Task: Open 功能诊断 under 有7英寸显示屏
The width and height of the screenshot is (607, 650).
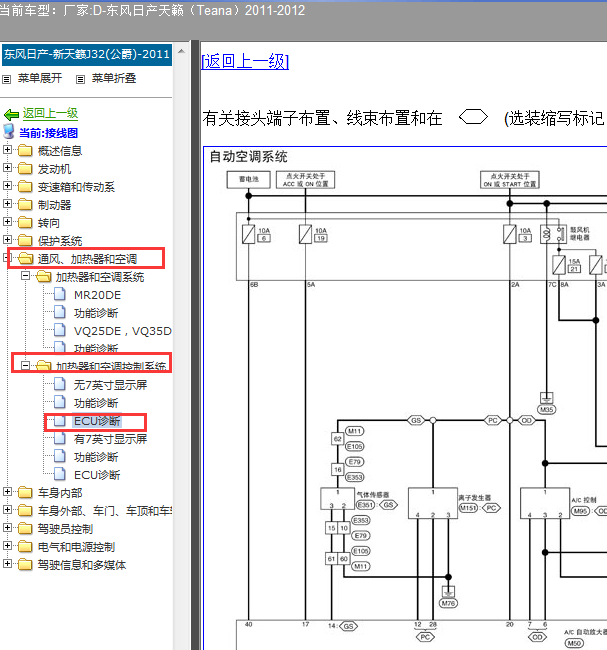Action: 96,457
